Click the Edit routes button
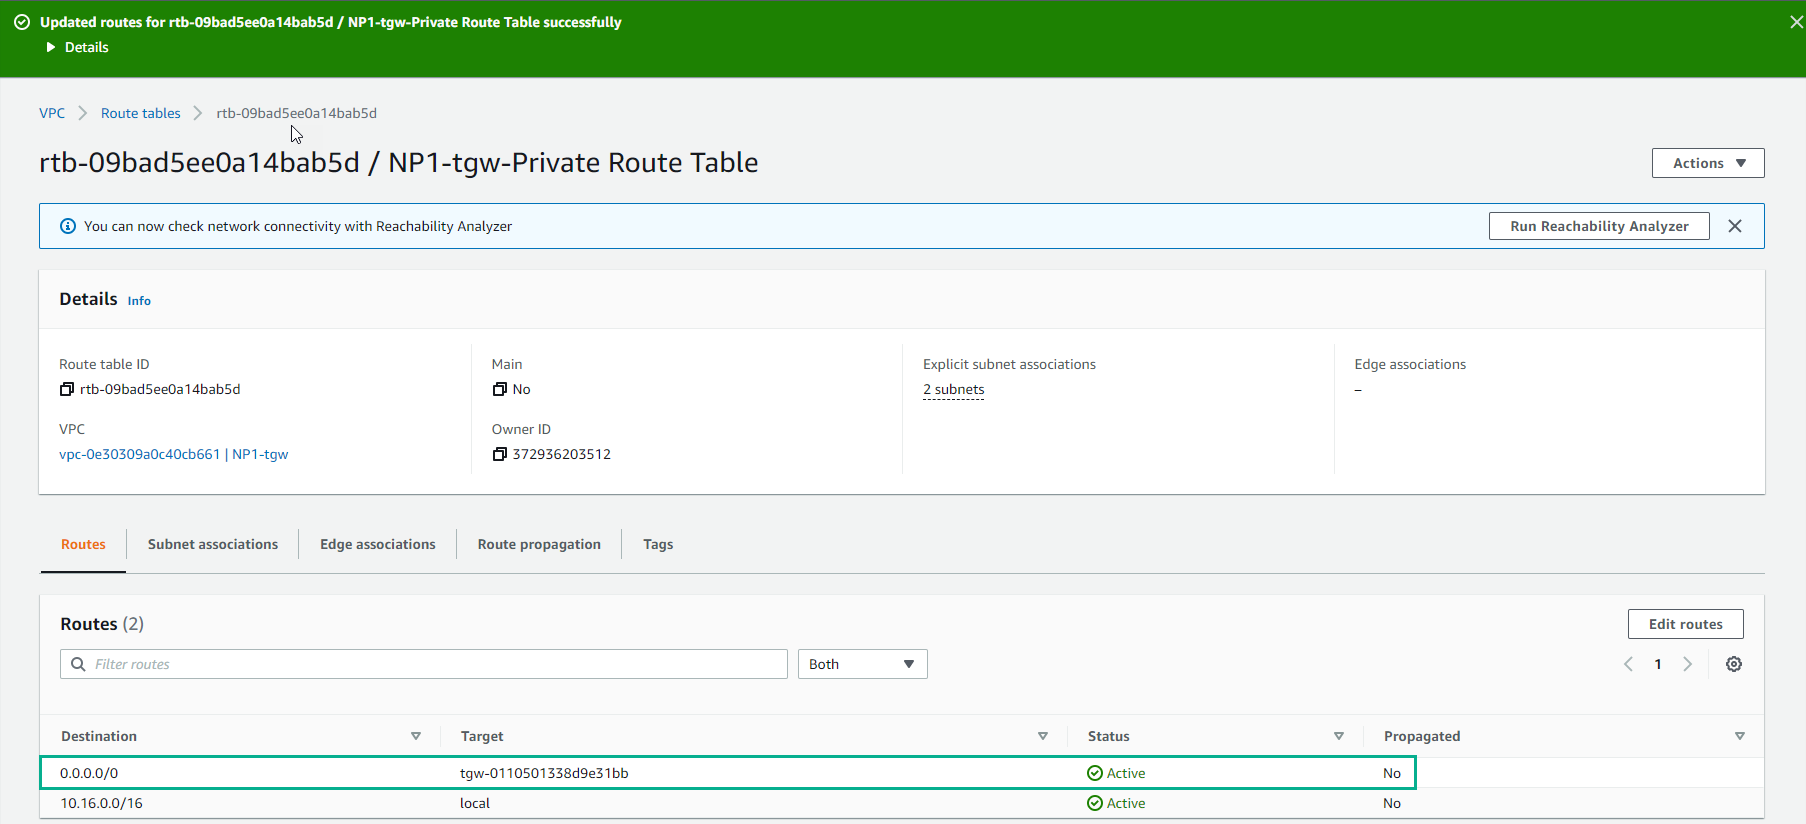1806x824 pixels. (1686, 624)
